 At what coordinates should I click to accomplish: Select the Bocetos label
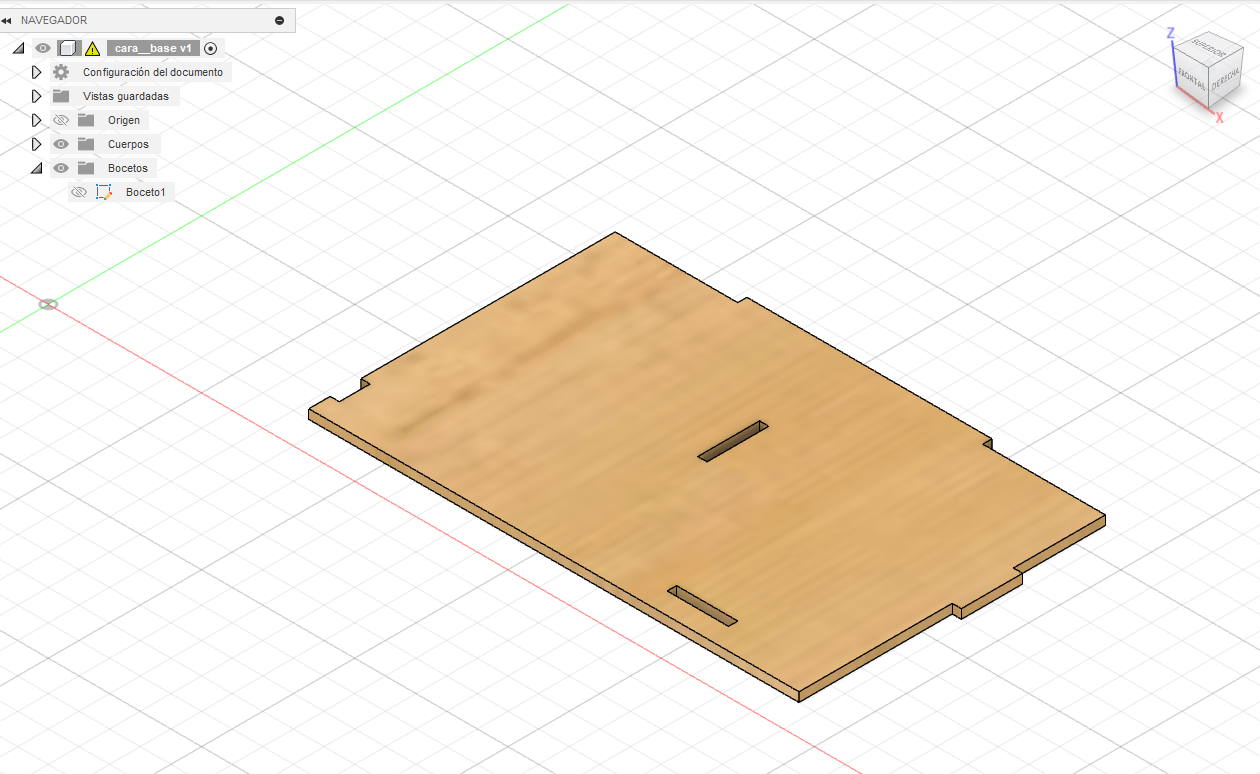tap(128, 168)
